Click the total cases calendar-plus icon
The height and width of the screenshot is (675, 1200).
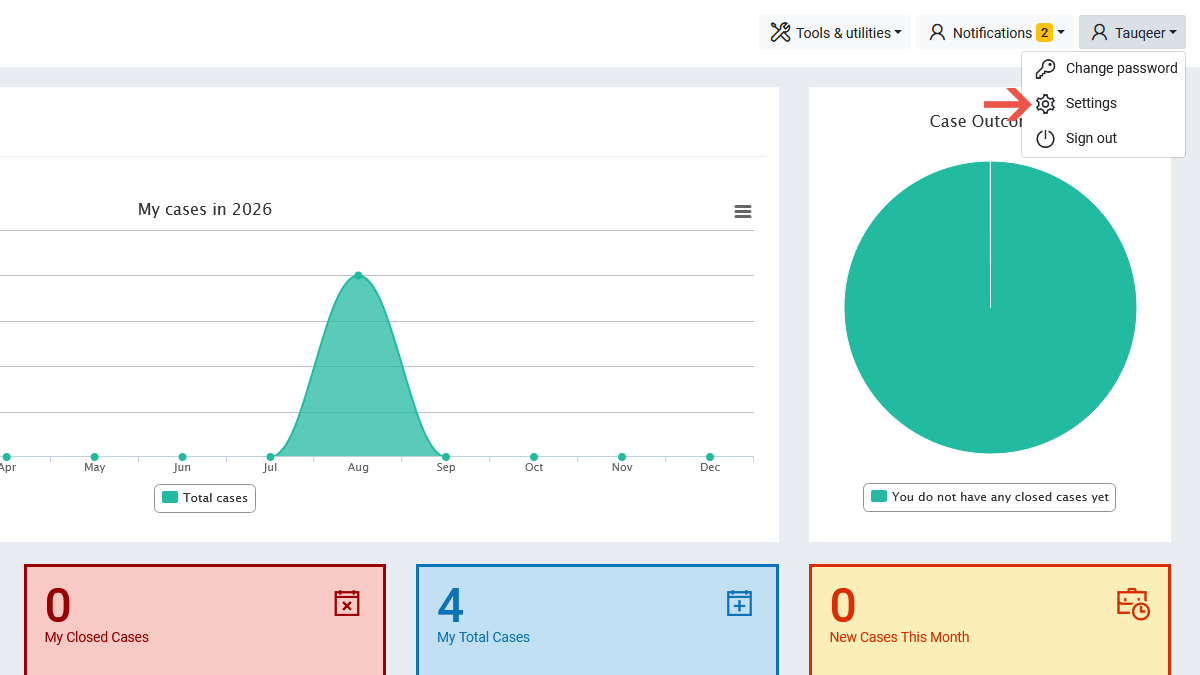[x=739, y=603]
